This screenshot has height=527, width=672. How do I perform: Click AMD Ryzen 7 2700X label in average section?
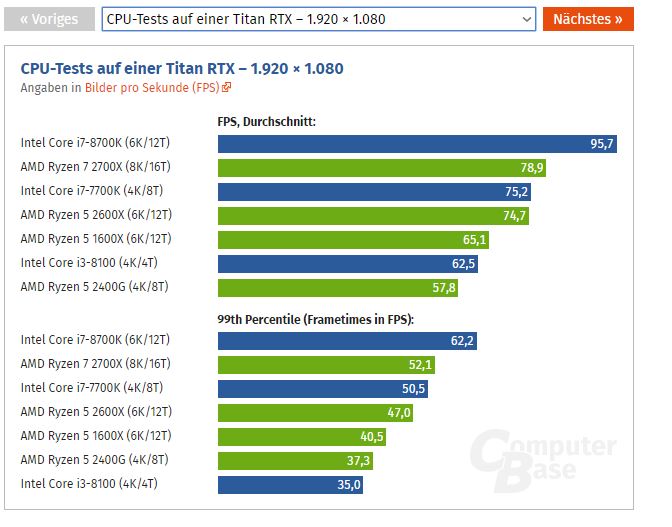96,167
